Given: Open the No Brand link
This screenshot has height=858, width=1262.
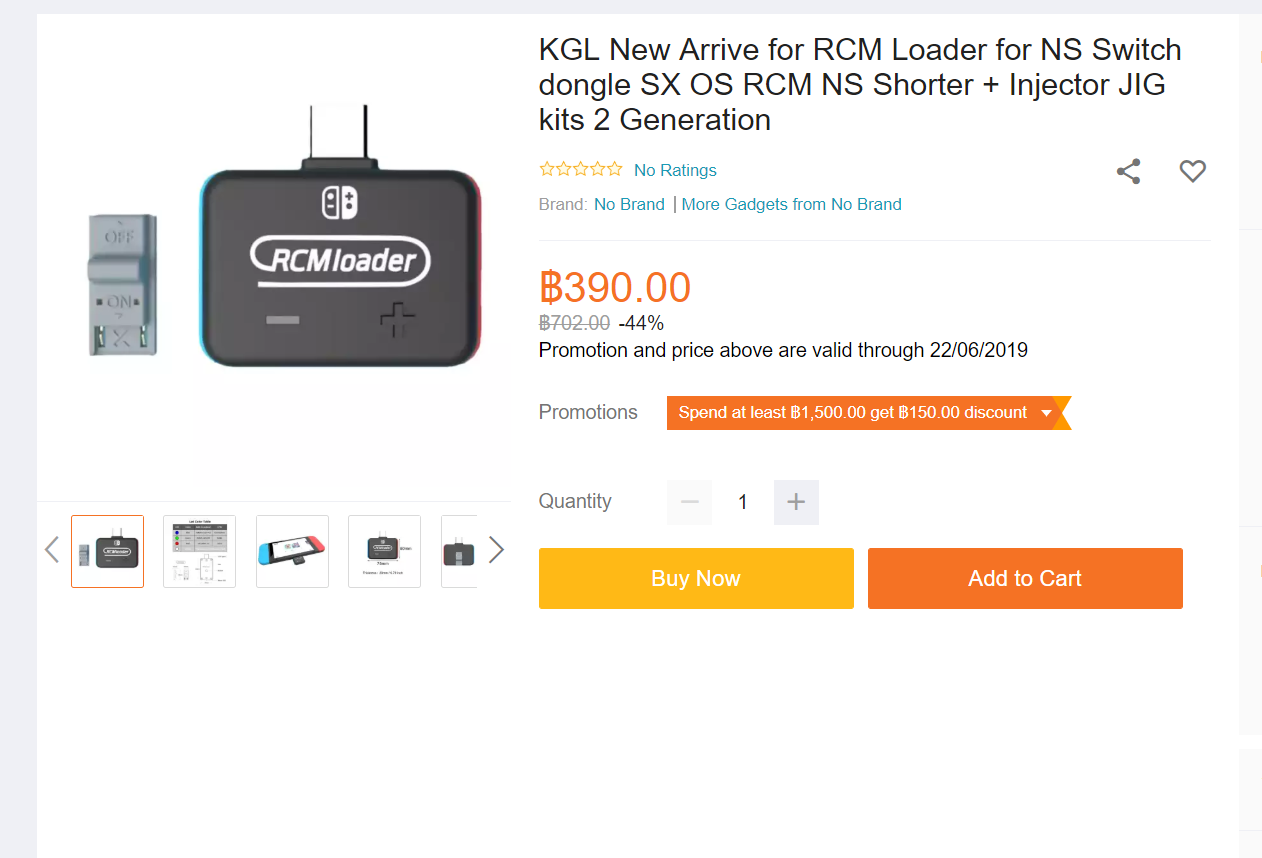Looking at the screenshot, I should pos(629,204).
